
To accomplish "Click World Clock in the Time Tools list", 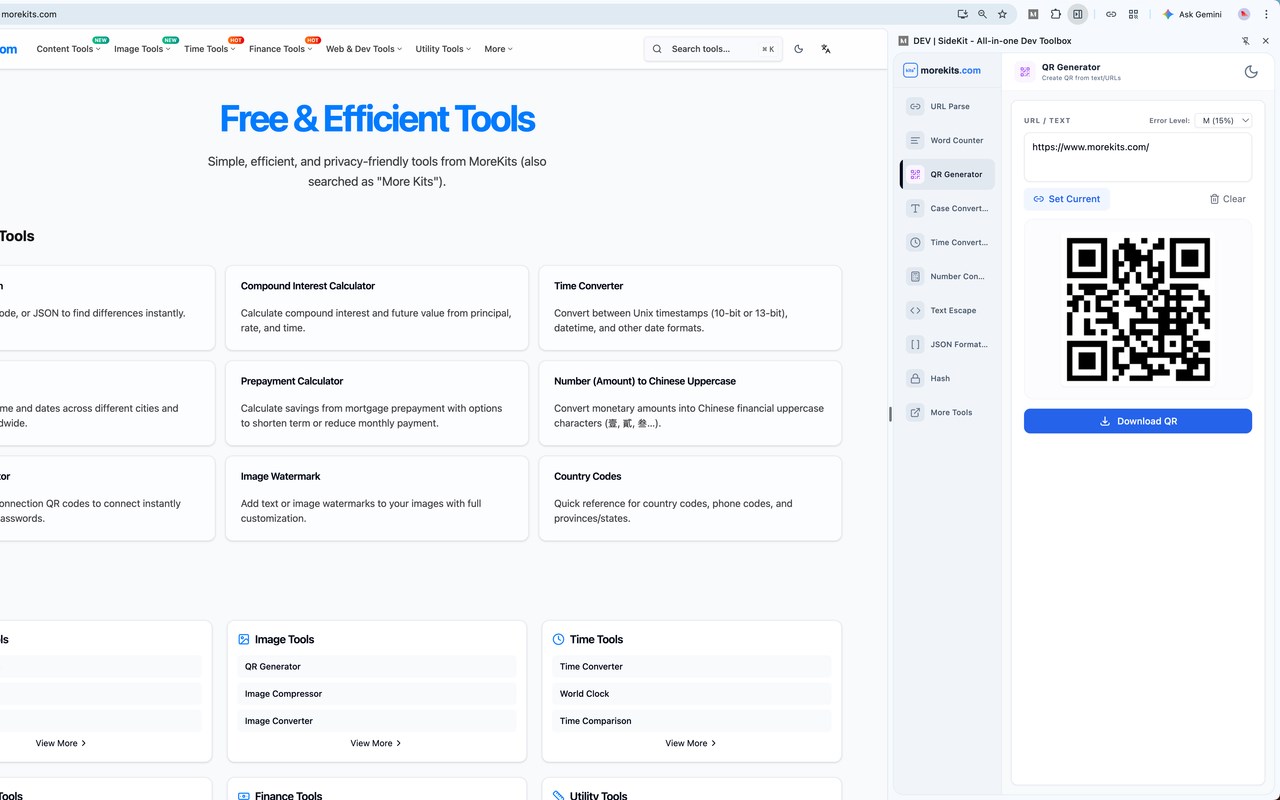I will coord(691,693).
